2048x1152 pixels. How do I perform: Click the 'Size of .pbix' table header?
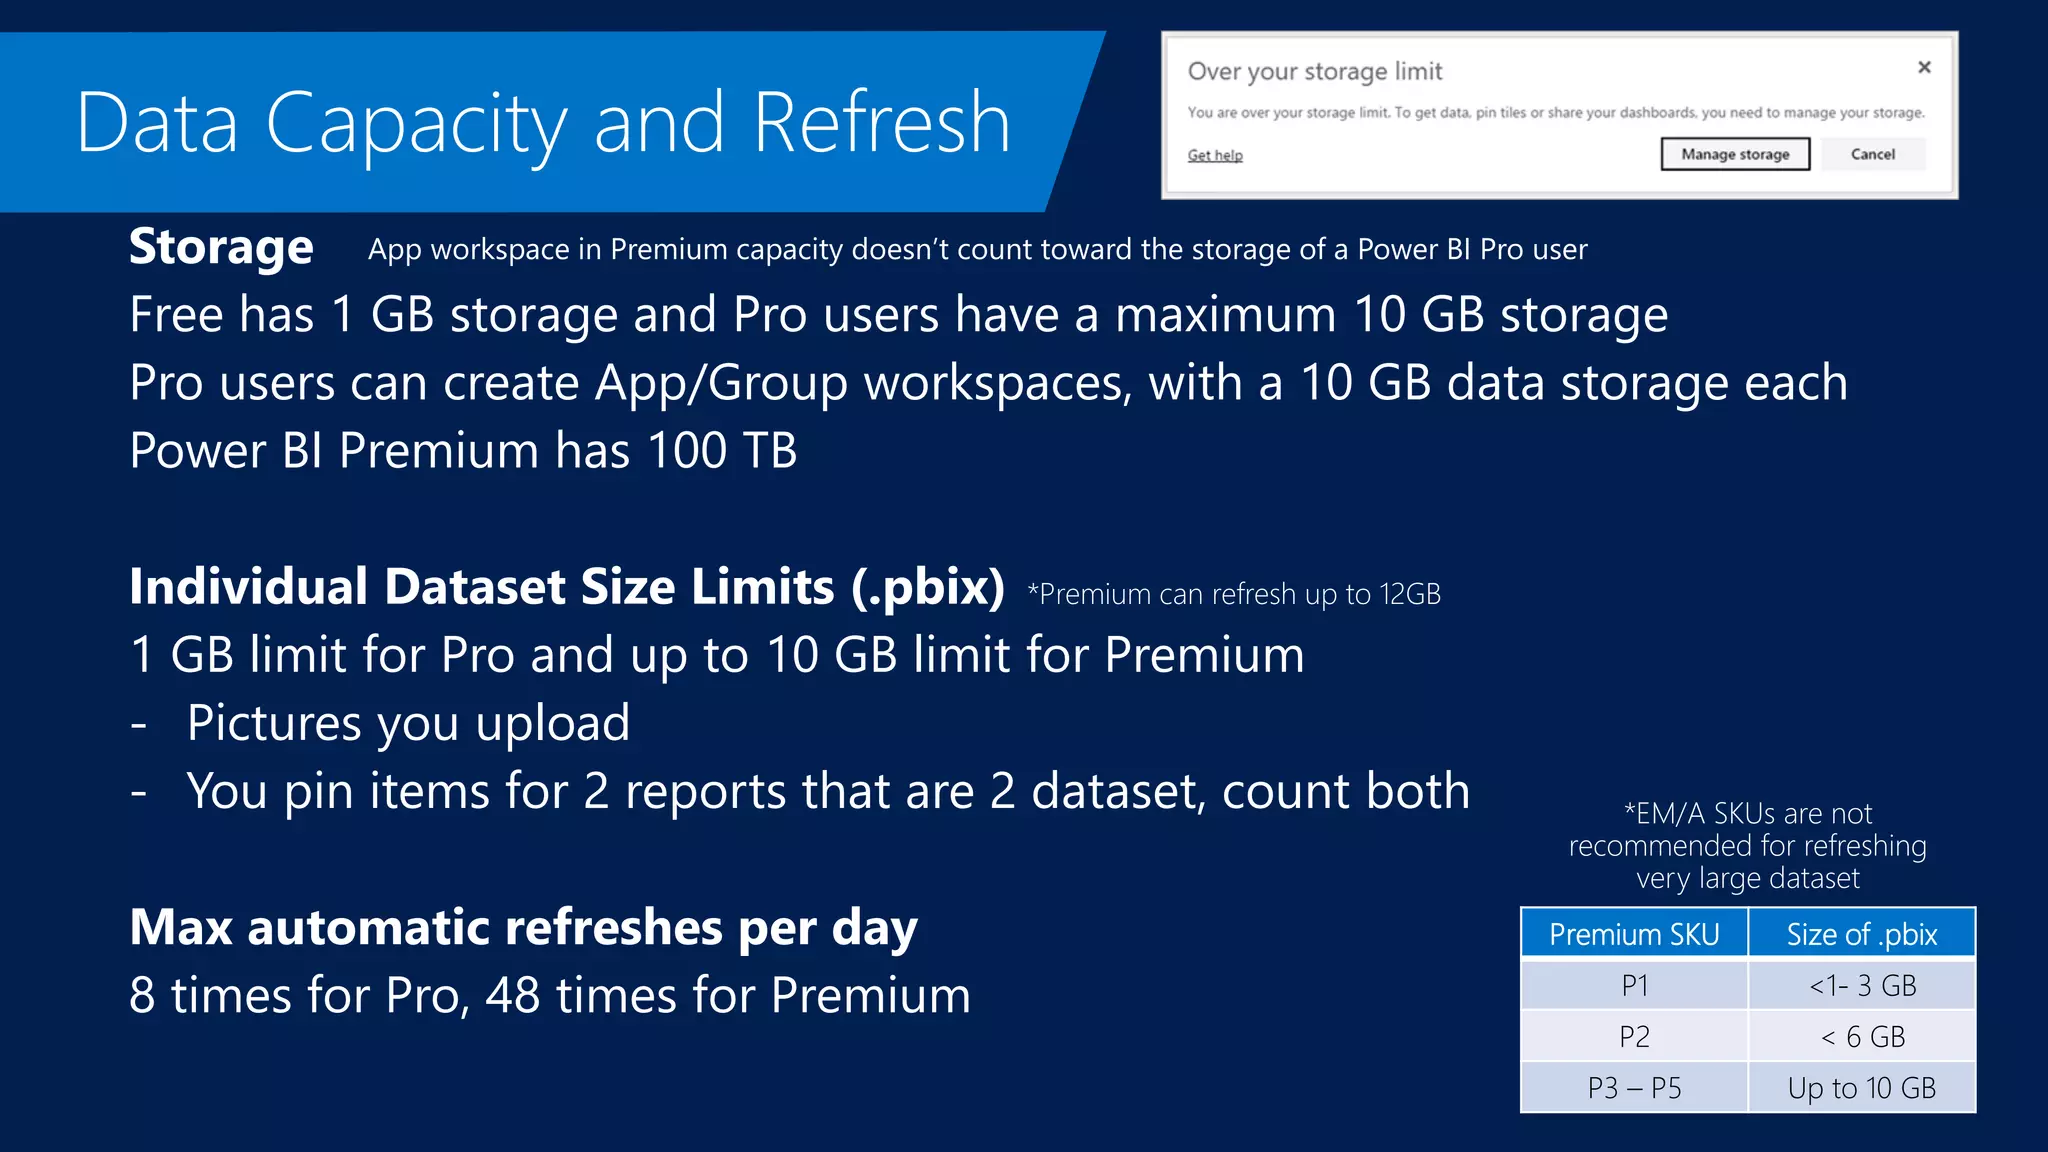click(1862, 934)
